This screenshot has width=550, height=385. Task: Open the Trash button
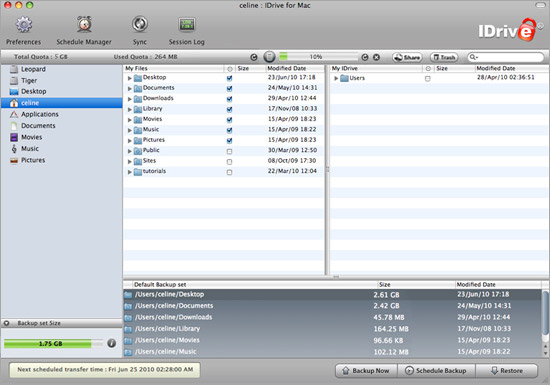point(444,58)
